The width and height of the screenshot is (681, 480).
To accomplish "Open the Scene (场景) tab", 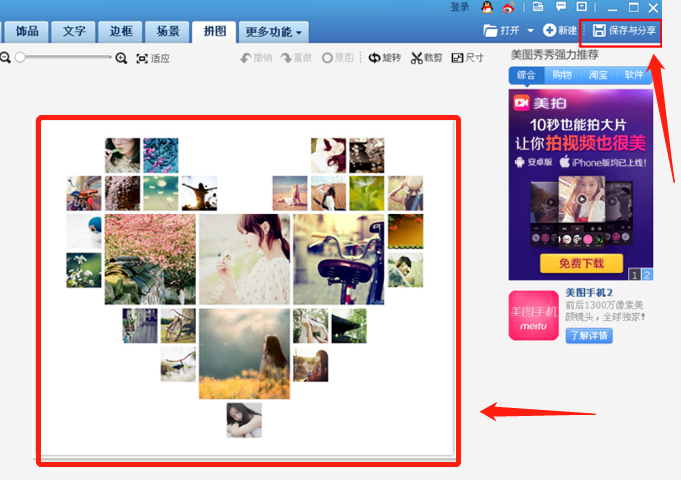I will pyautogui.click(x=168, y=32).
